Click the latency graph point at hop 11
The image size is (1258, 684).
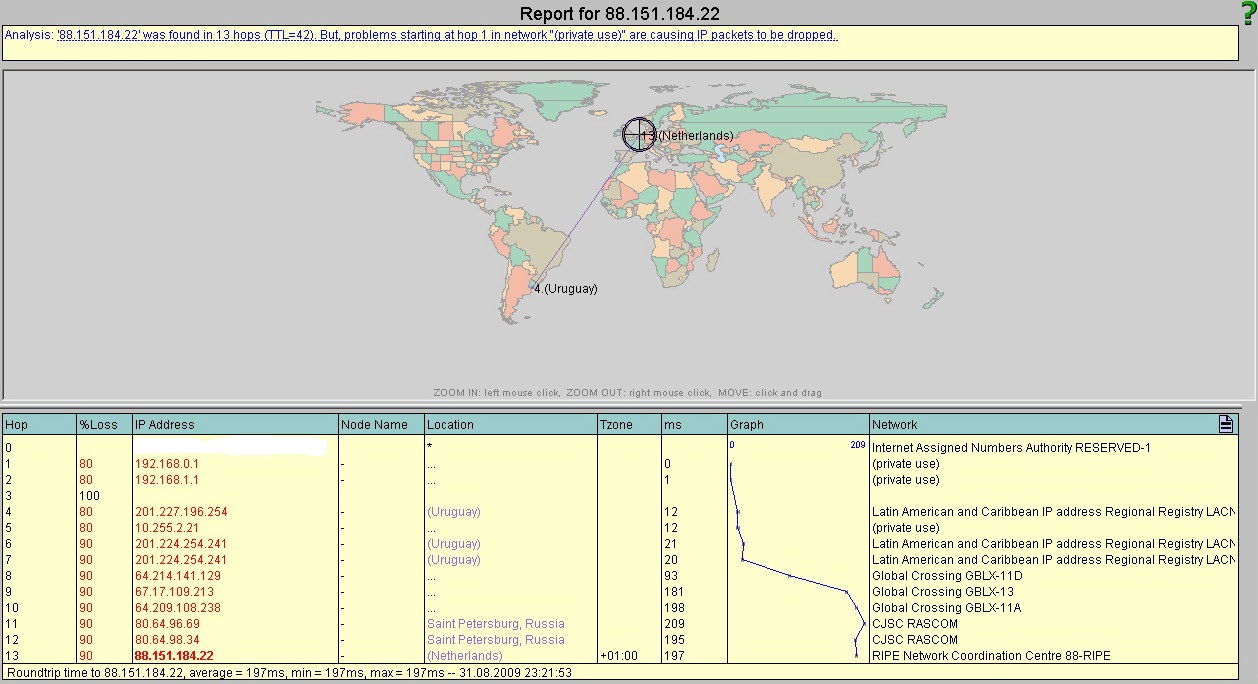(x=863, y=624)
